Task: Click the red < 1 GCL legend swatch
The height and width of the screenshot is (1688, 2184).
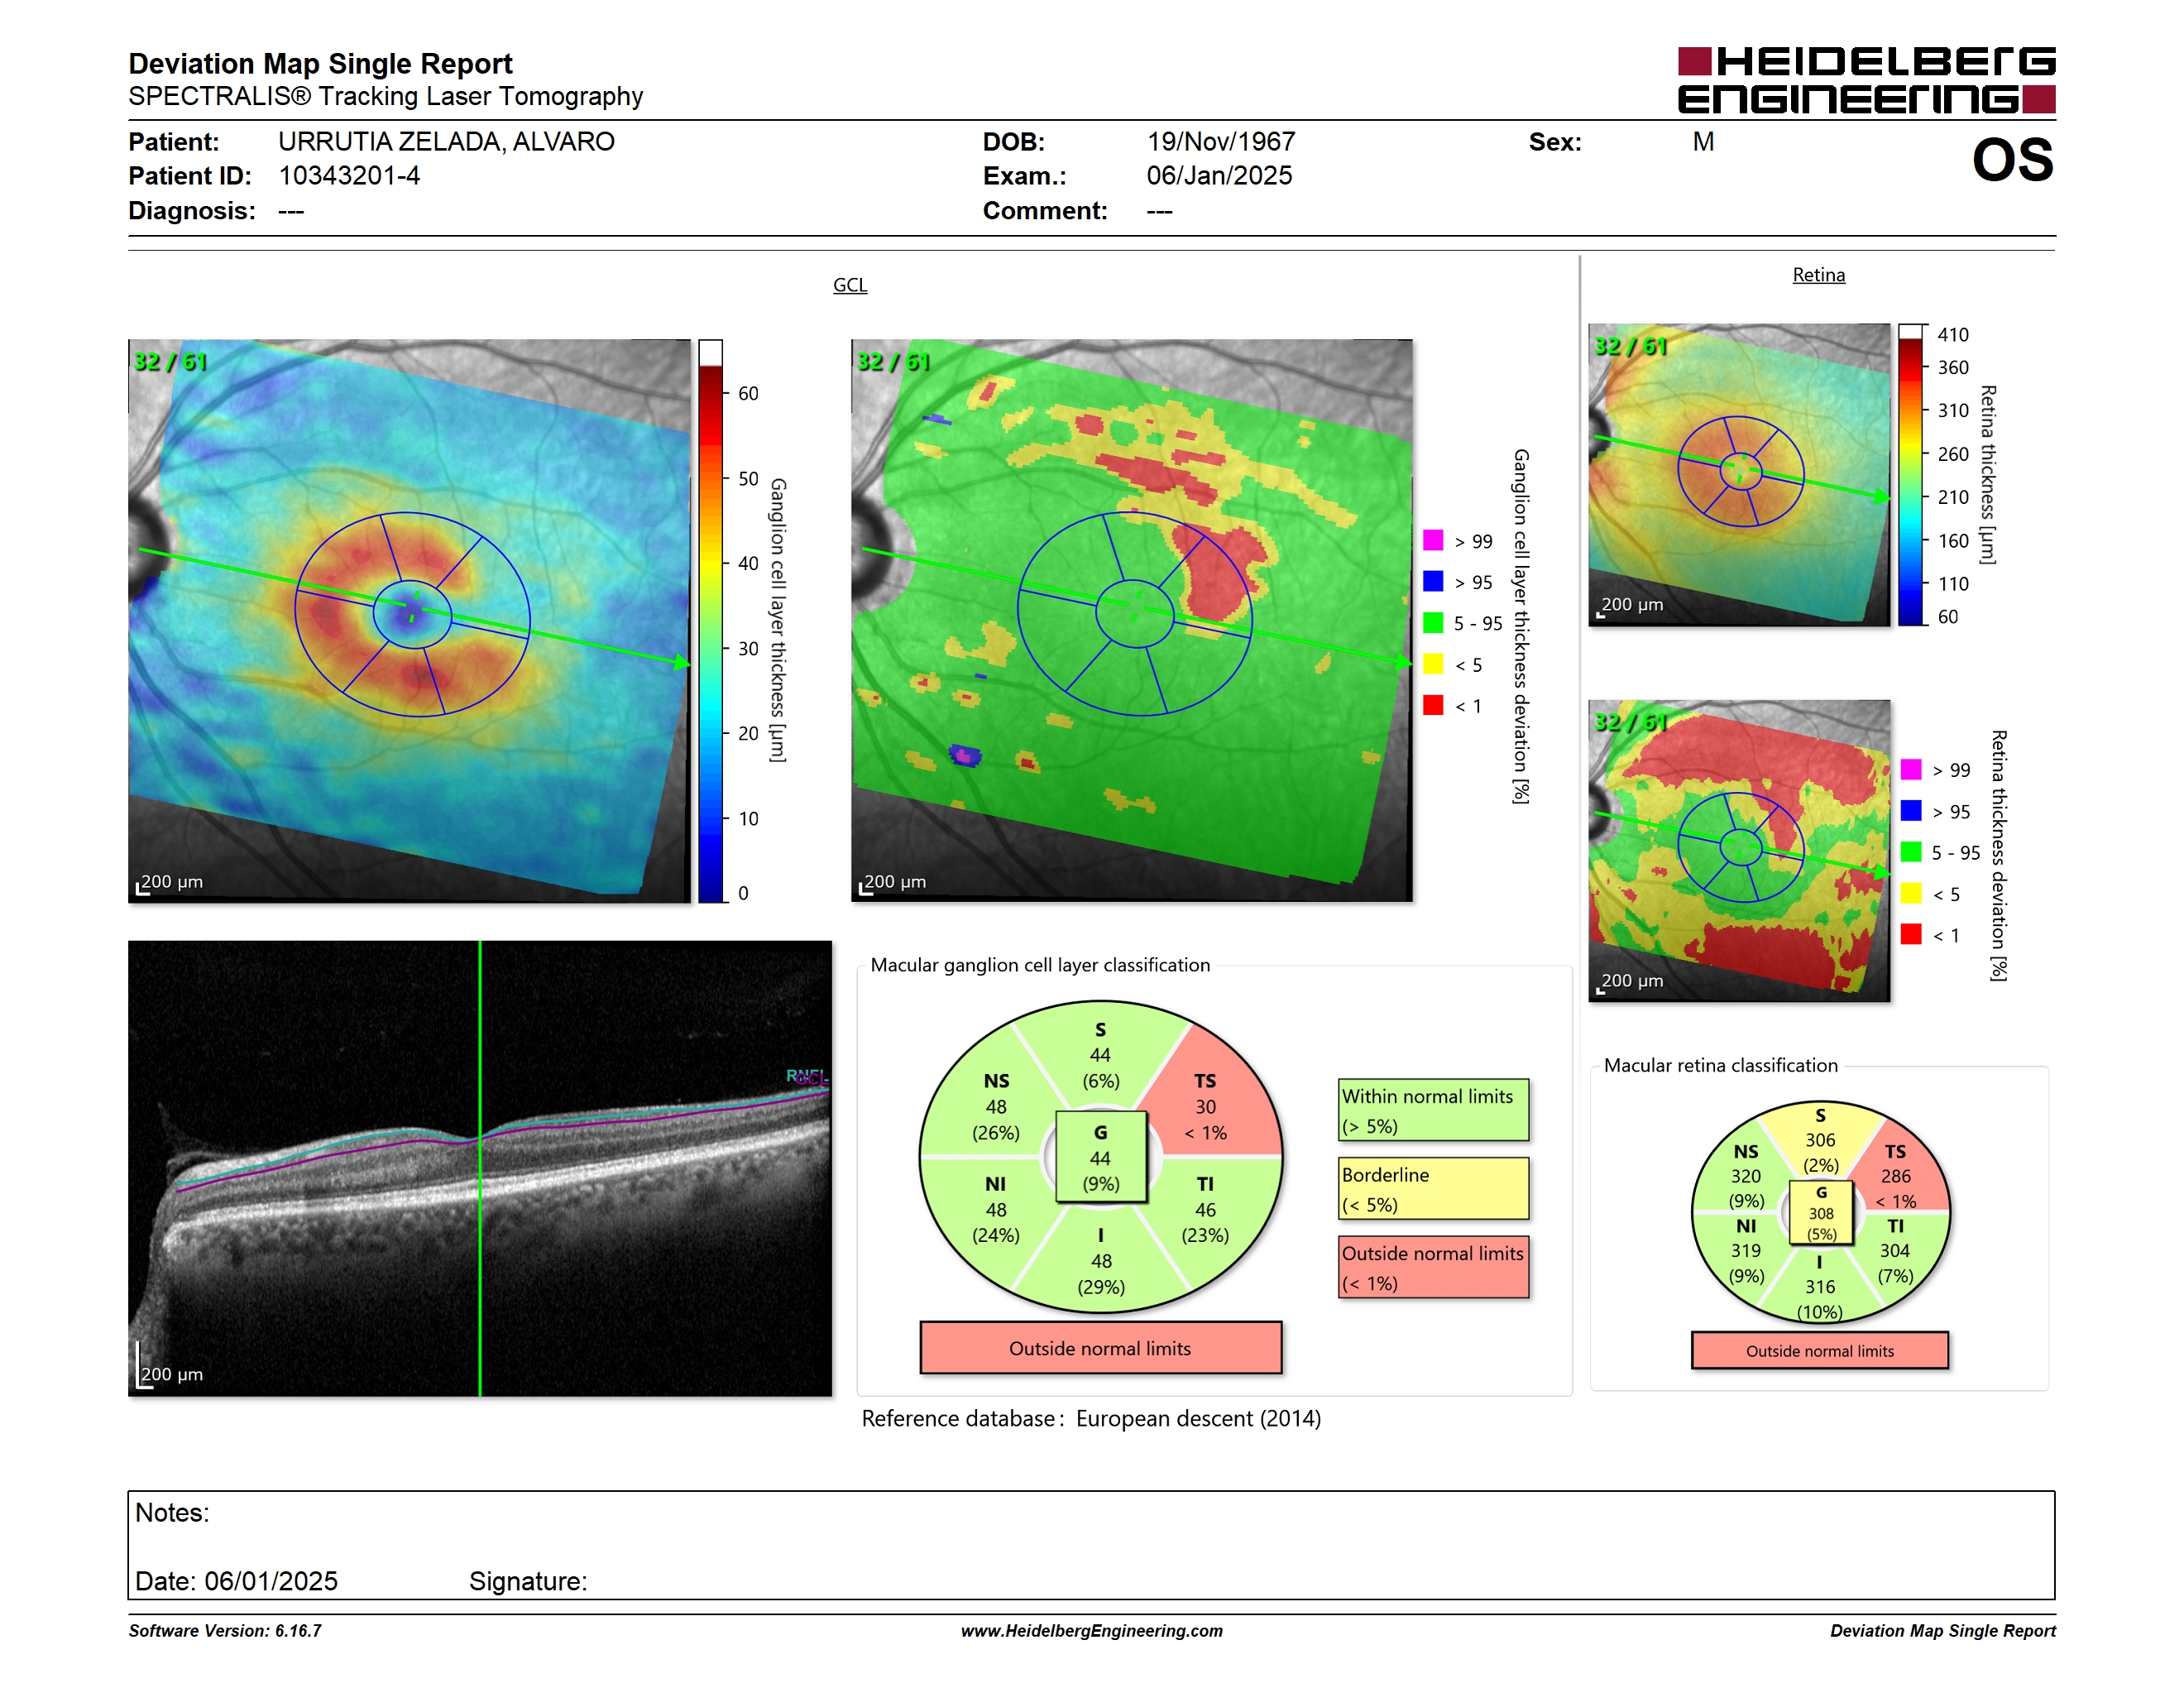Action: click(1433, 704)
